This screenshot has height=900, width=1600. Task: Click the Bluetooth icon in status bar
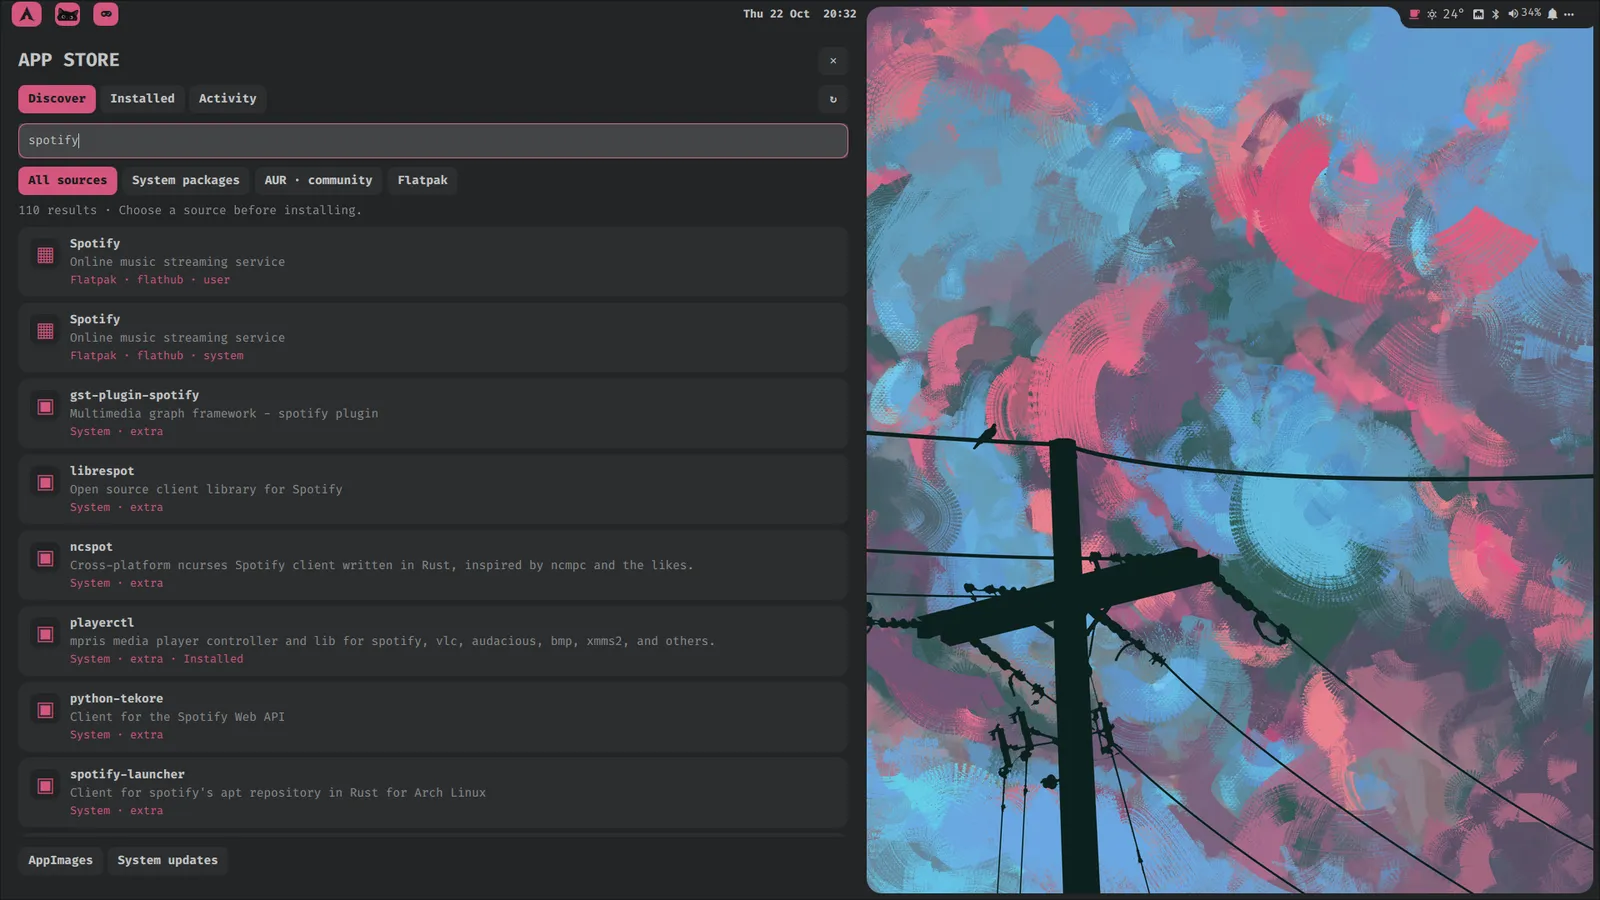[1496, 14]
